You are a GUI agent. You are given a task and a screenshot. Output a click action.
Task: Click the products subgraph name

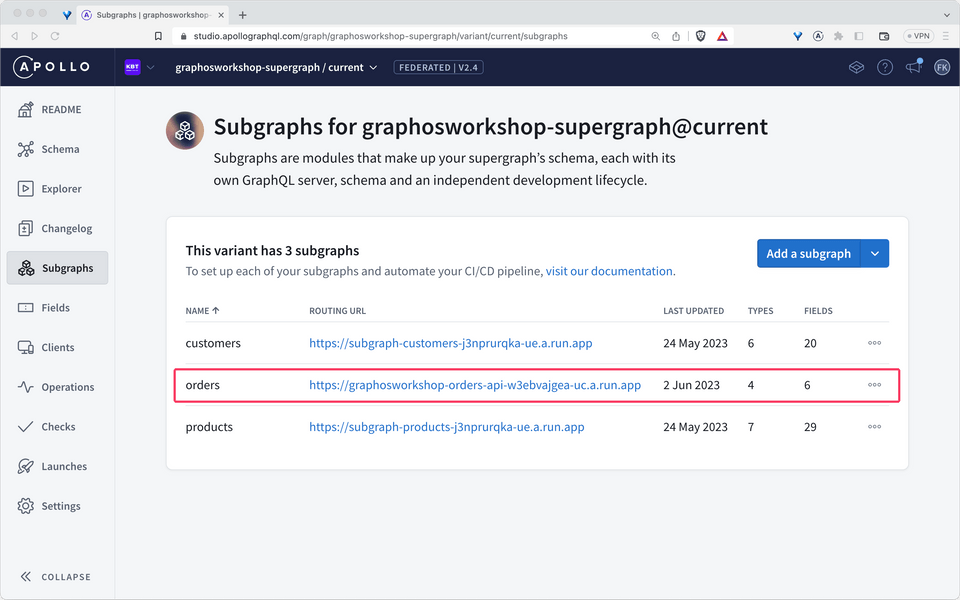pyautogui.click(x=209, y=427)
